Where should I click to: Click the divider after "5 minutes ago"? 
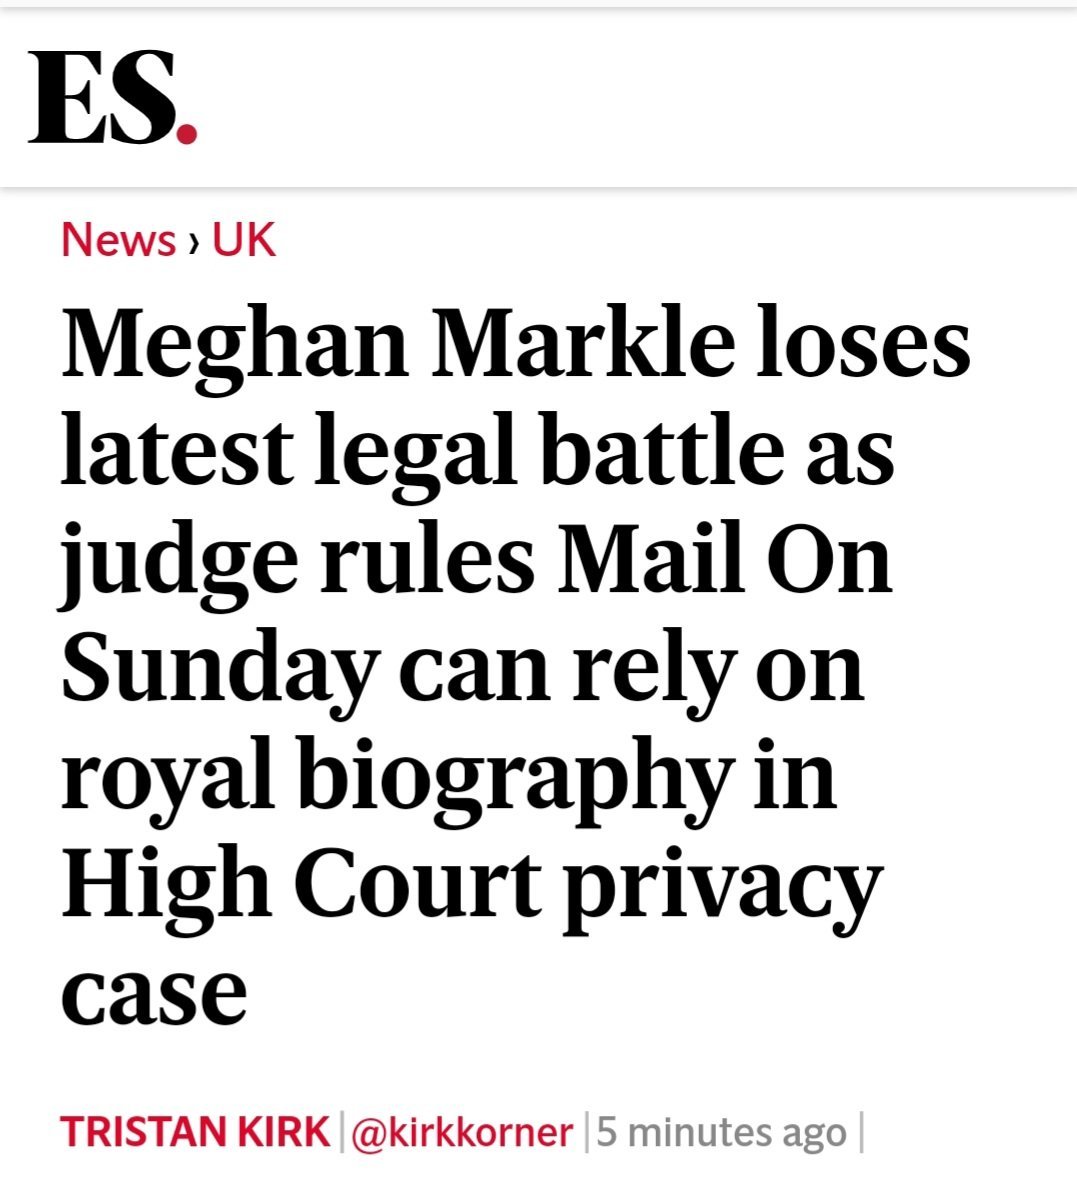(x=860, y=1132)
